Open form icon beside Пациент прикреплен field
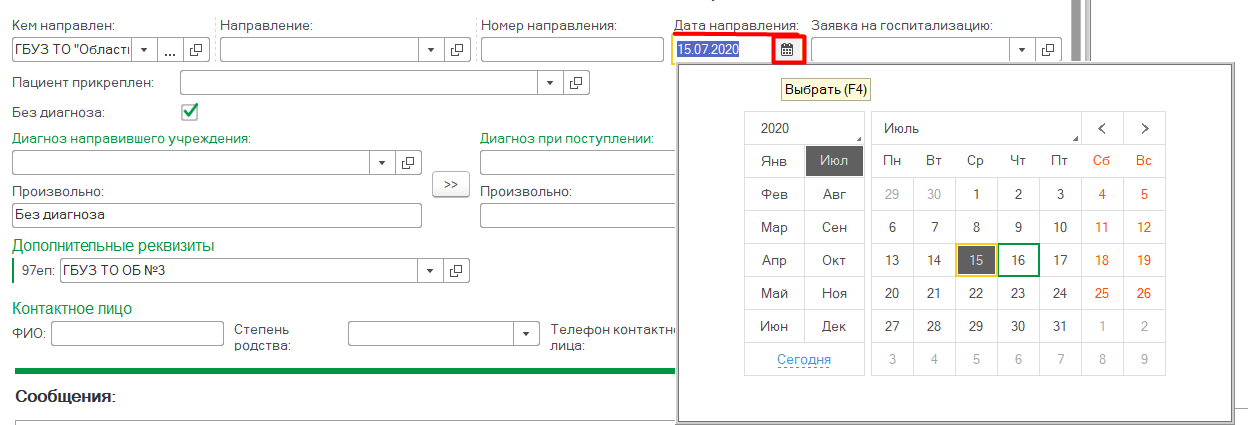 pyautogui.click(x=576, y=83)
